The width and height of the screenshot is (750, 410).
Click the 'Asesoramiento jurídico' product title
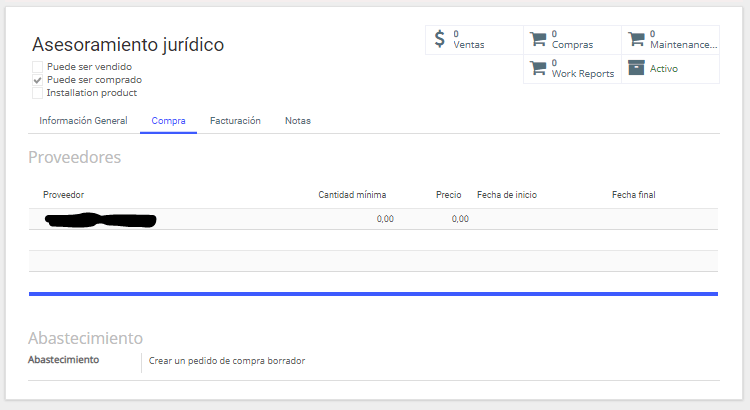point(128,44)
